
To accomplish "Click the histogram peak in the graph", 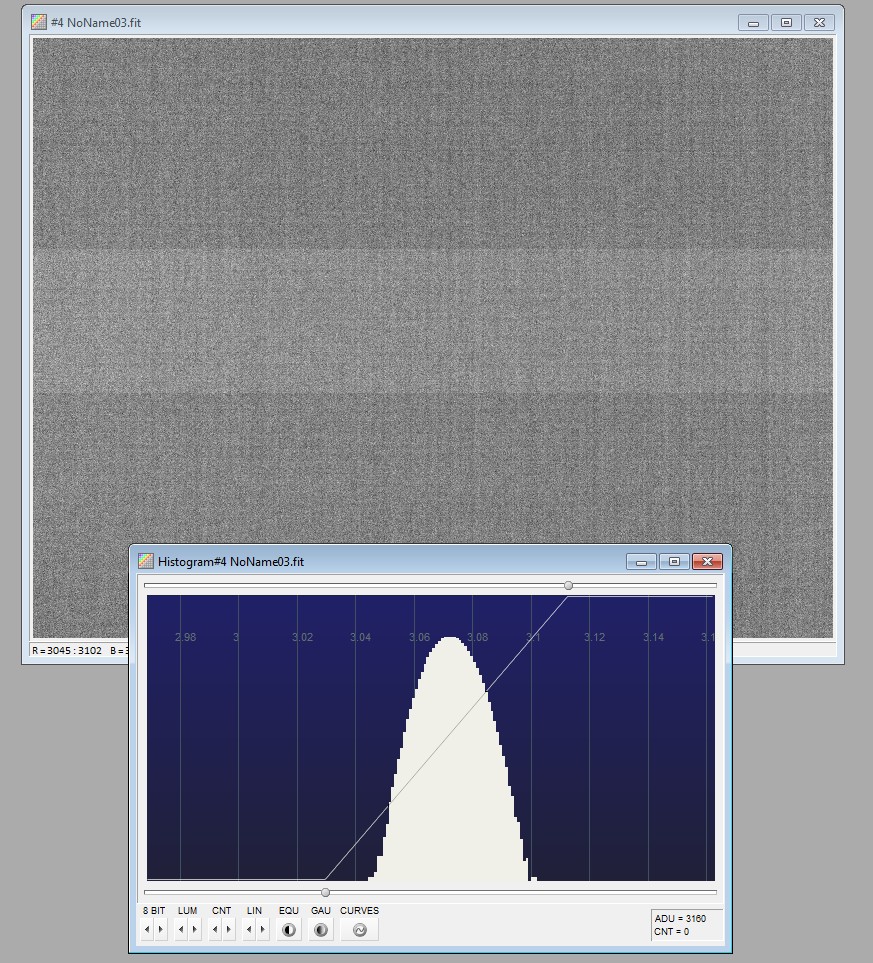I will click(x=451, y=640).
